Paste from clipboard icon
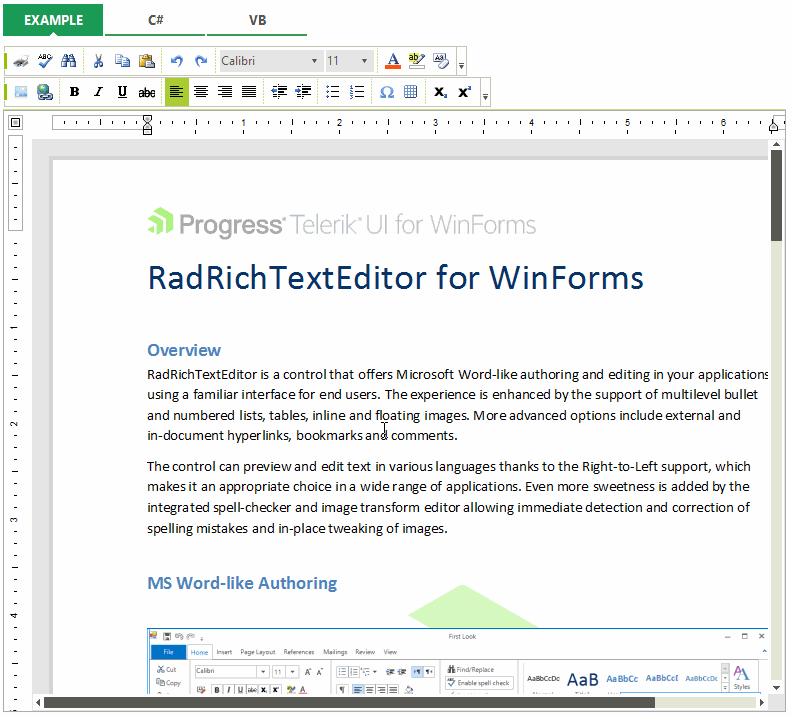Image resolution: width=792 pixels, height=717 pixels. pos(146,61)
